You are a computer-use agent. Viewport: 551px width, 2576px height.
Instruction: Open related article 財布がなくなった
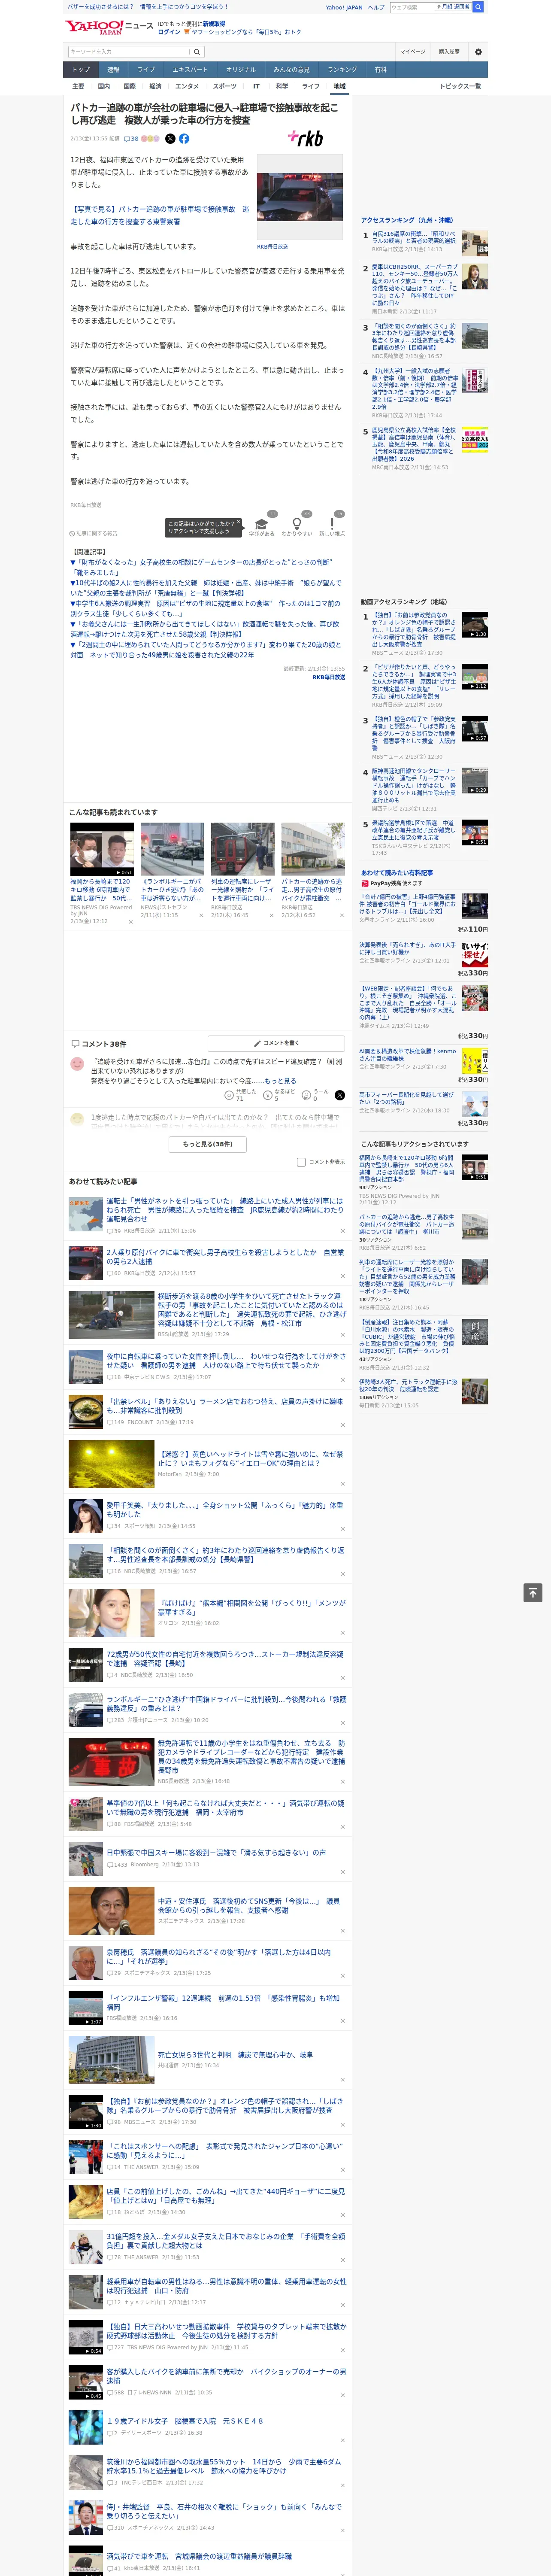200,568
